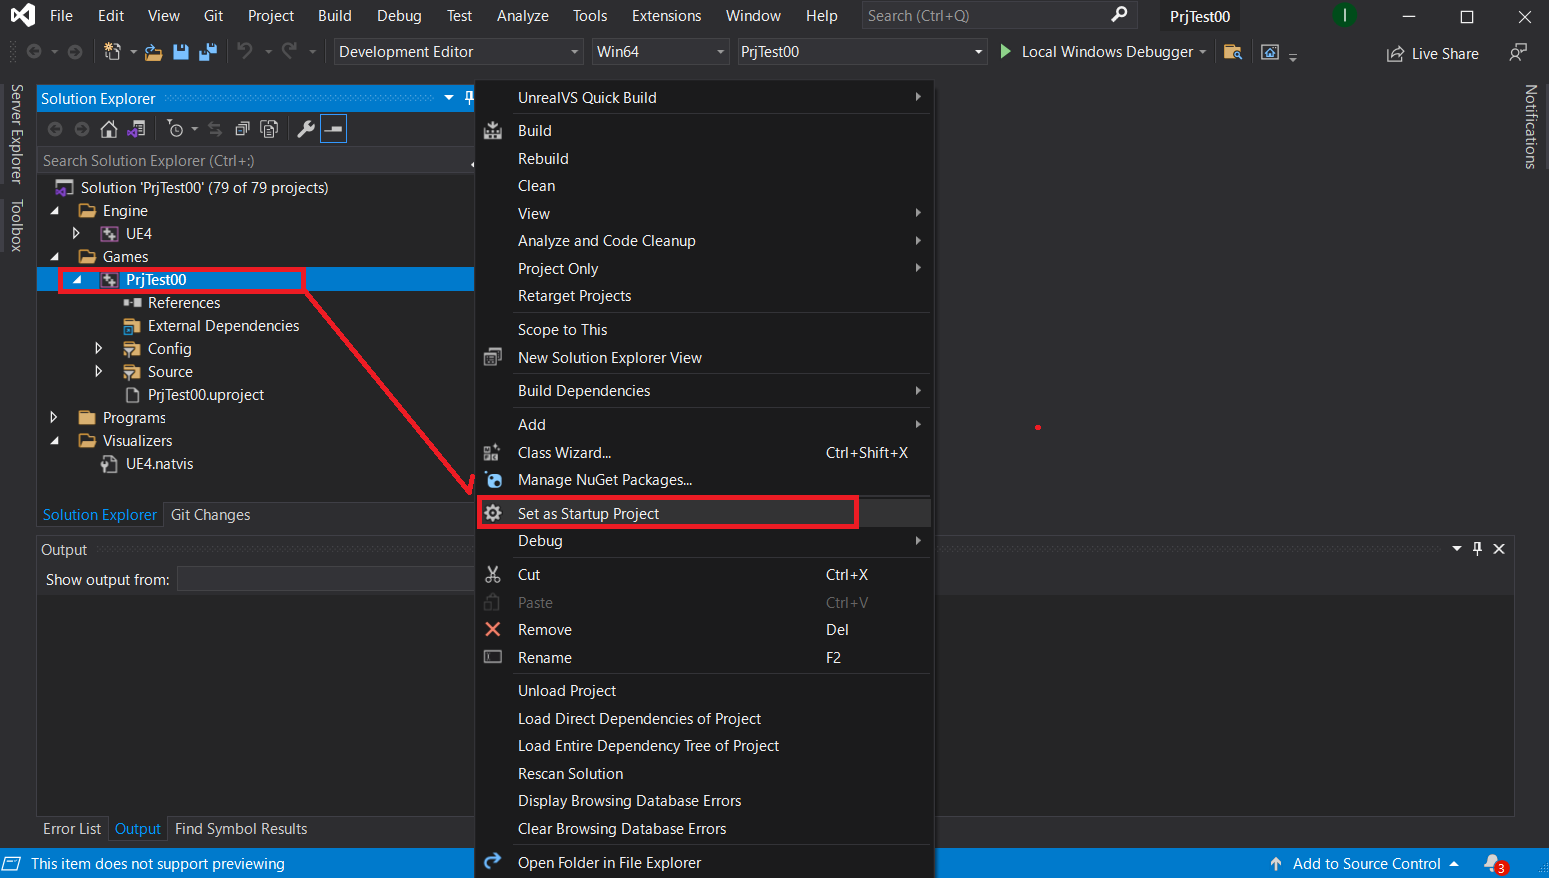1549x878 pixels.
Task: Collapse the Engine folder in the tree
Action: coord(55,211)
